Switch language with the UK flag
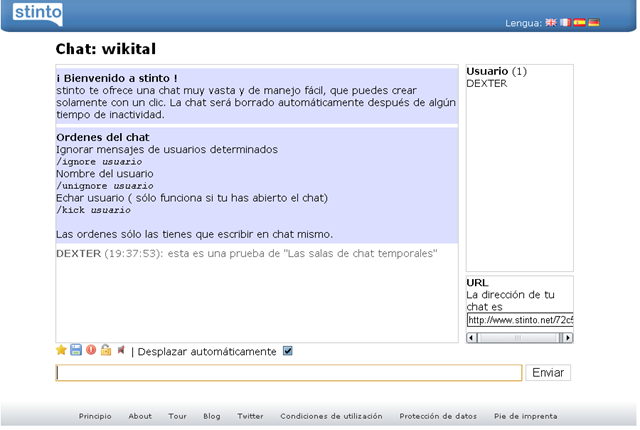This screenshot has height=430, width=640. 551,22
